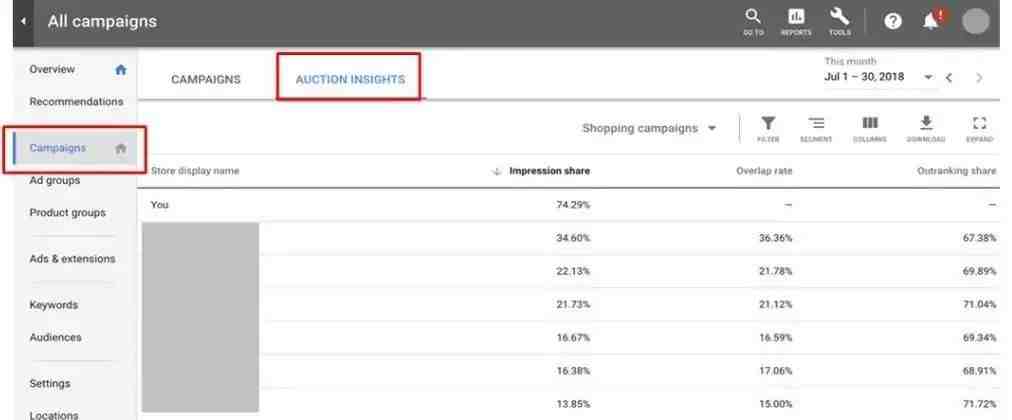
Task: Click the Filter funnel icon
Action: click(768, 129)
